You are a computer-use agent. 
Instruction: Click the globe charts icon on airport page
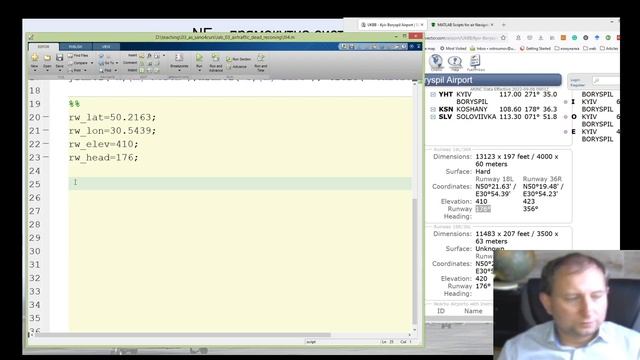pyautogui.click(x=436, y=62)
